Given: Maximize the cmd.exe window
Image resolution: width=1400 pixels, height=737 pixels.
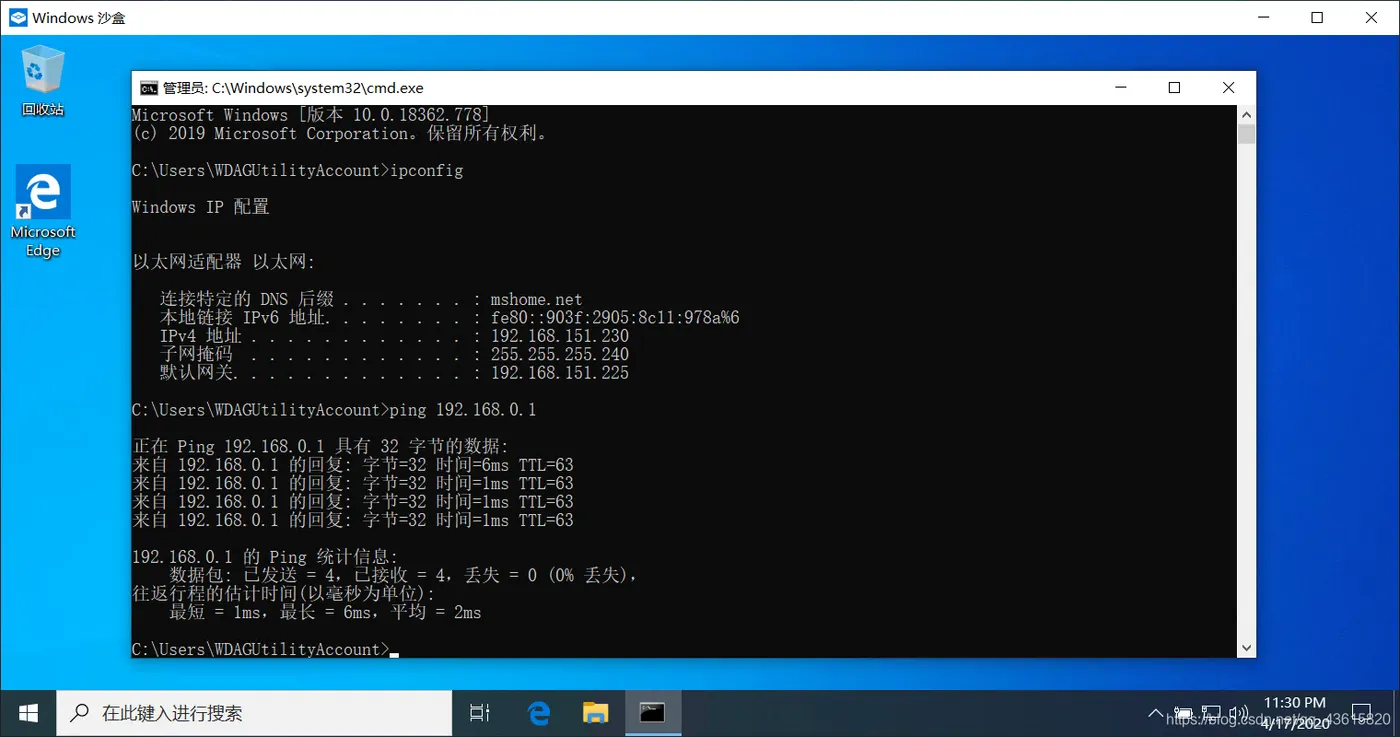Looking at the screenshot, I should click(1175, 88).
